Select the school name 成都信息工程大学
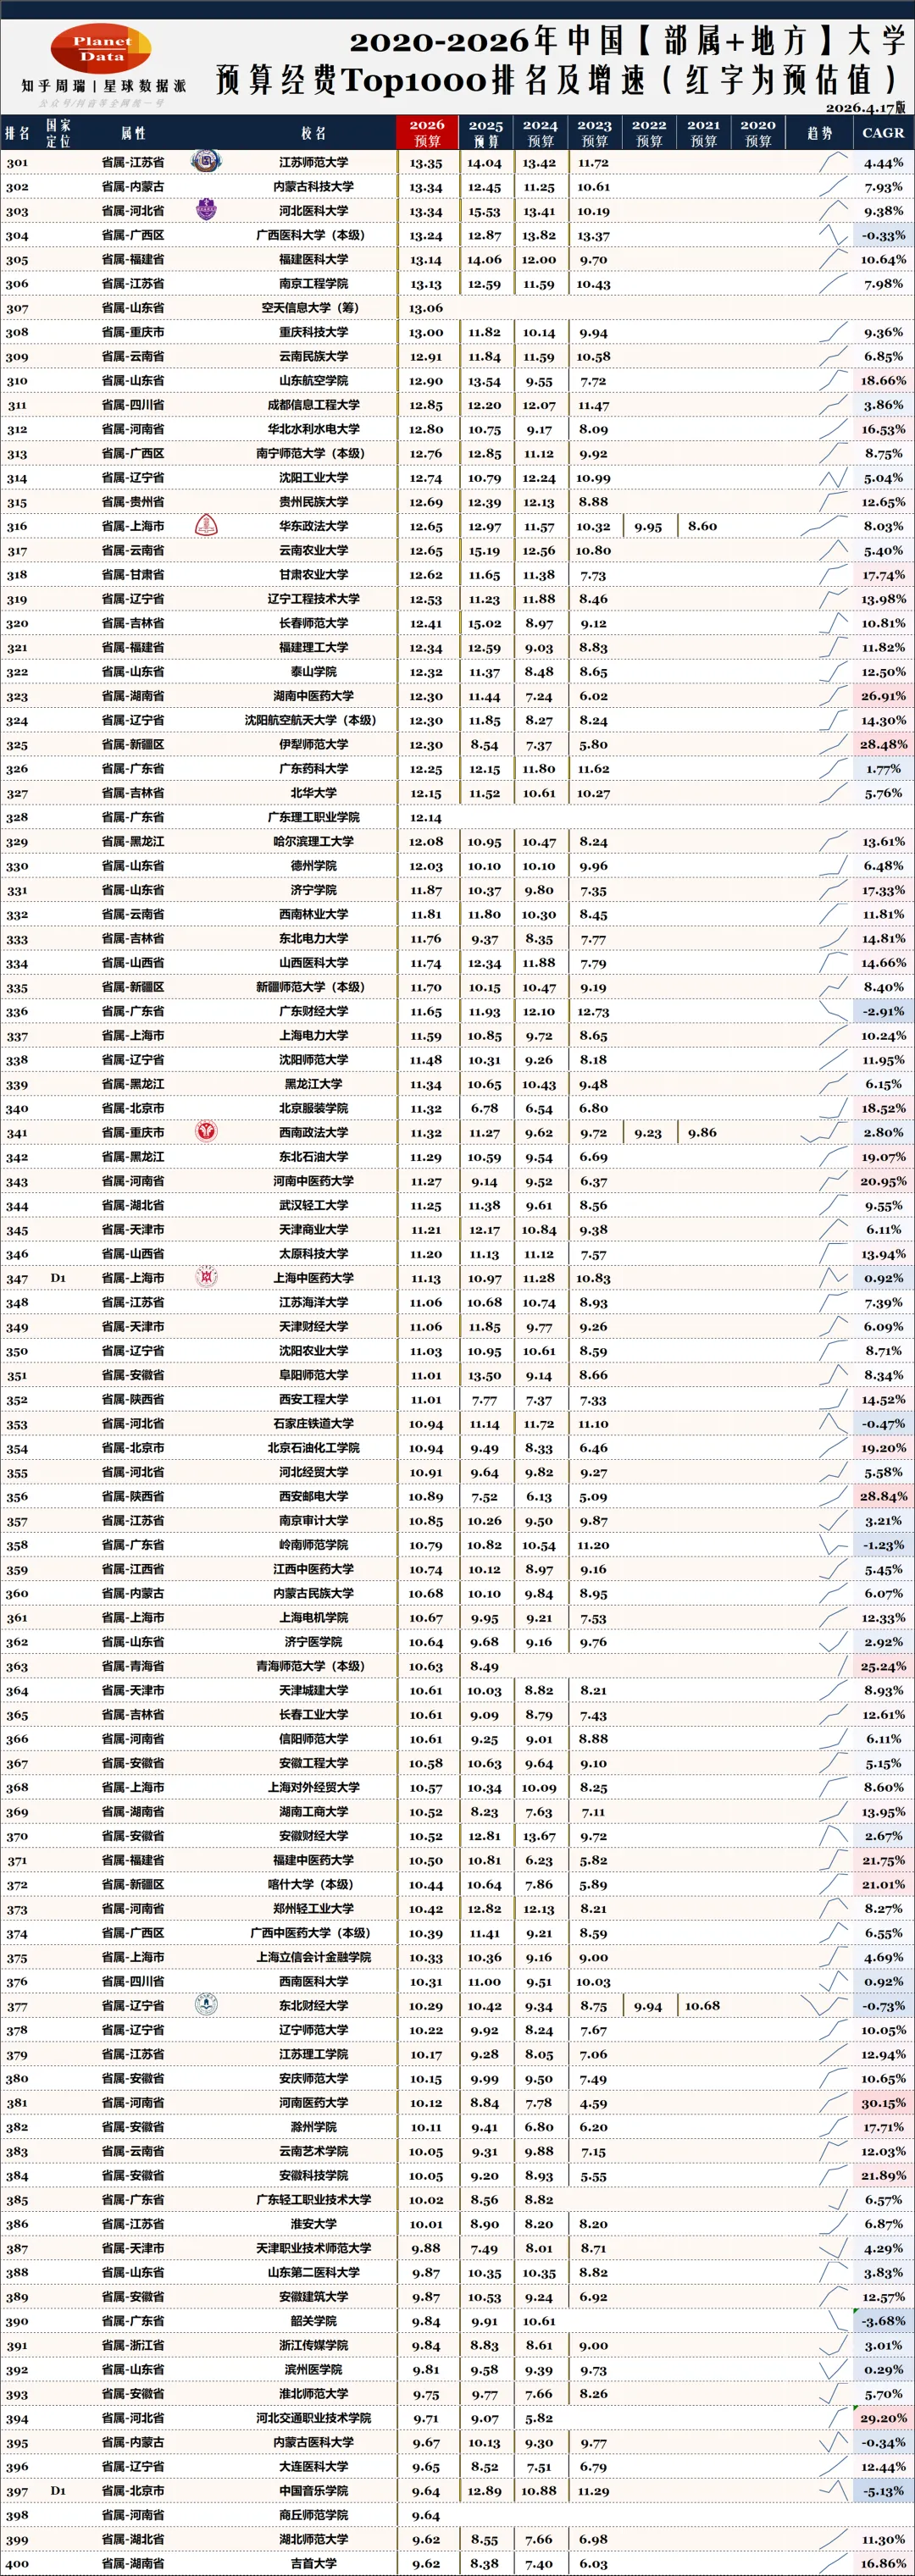The height and width of the screenshot is (2576, 915). coord(313,404)
